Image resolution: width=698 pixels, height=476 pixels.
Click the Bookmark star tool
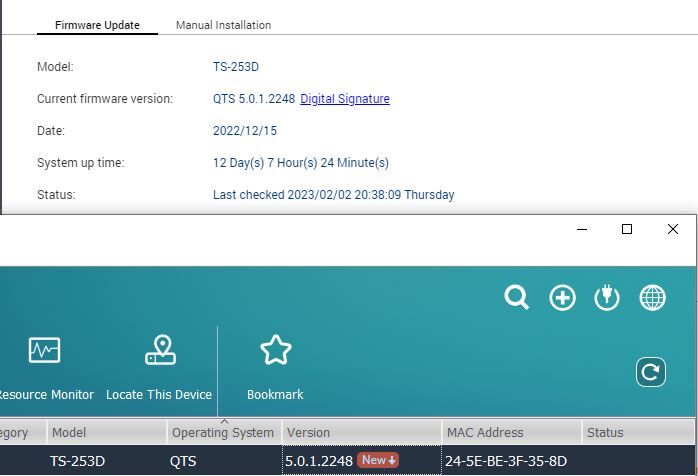pyautogui.click(x=276, y=368)
